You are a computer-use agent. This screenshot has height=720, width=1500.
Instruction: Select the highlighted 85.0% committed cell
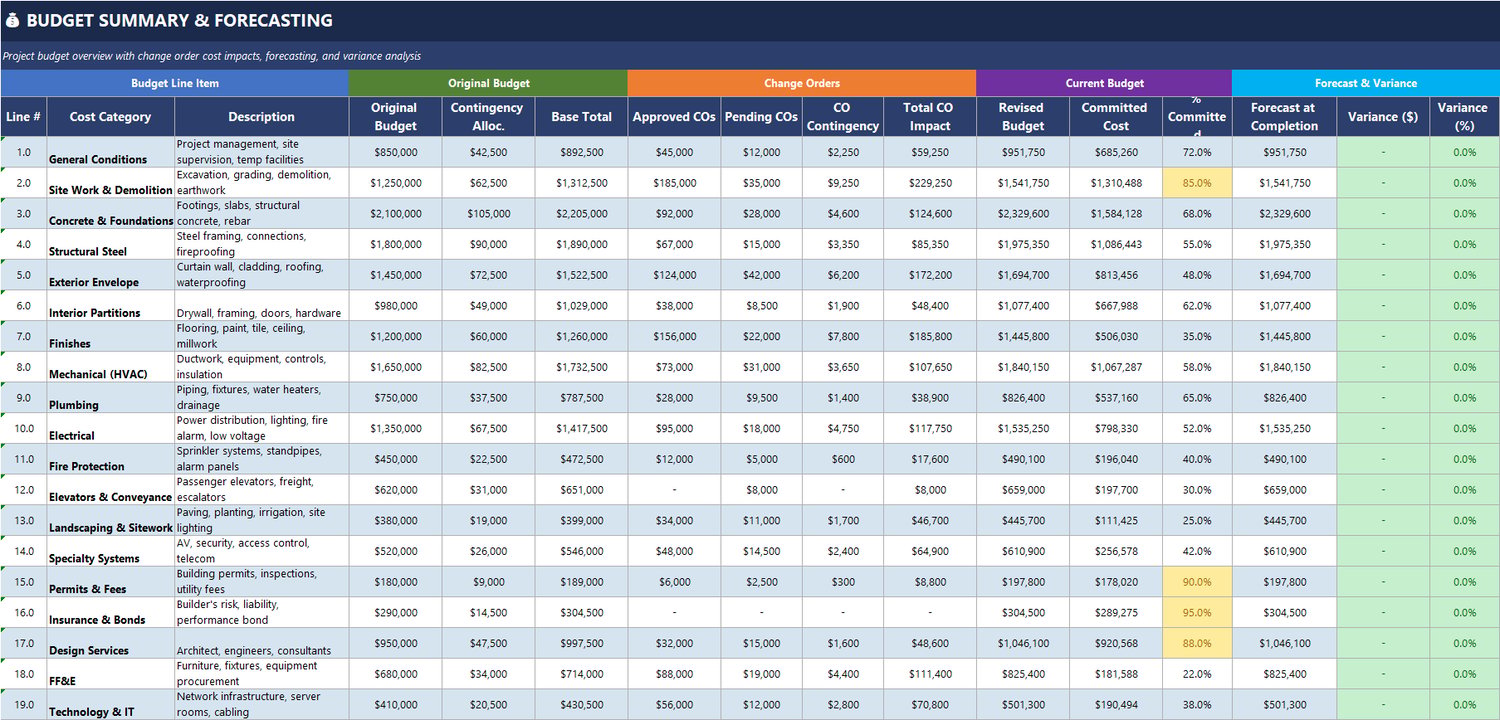1197,183
